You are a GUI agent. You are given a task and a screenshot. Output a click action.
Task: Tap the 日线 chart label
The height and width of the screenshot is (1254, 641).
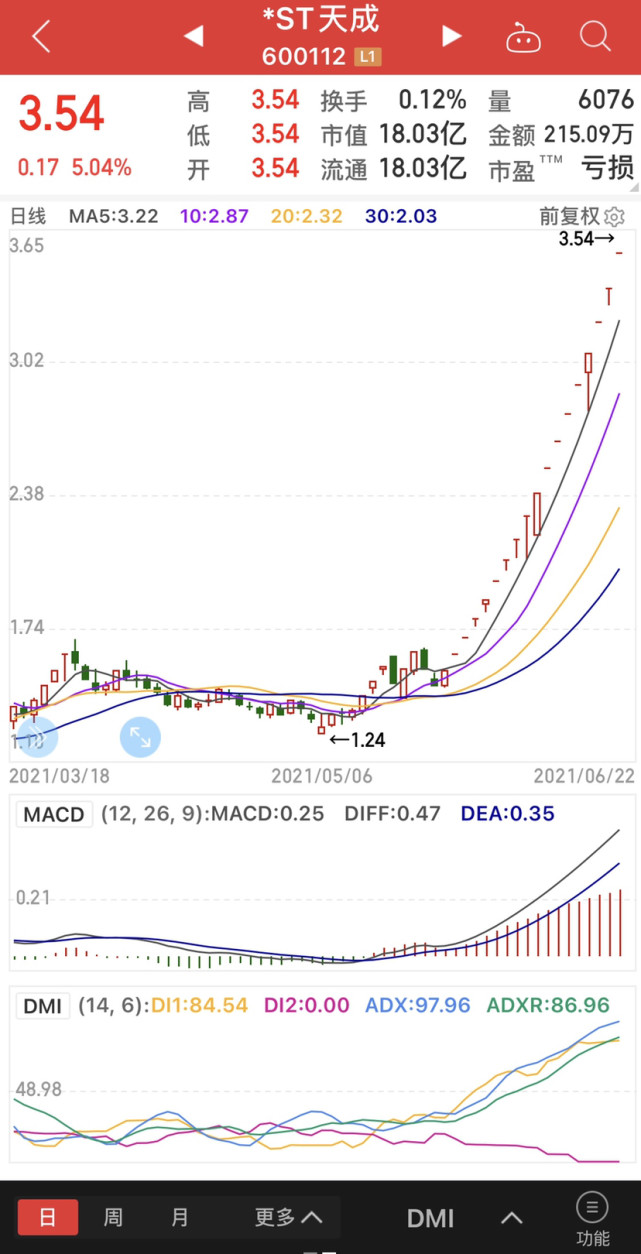tap(28, 216)
